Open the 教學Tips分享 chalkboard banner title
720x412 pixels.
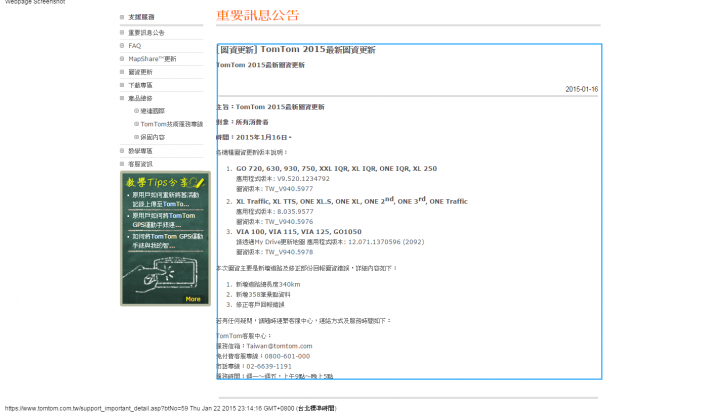(x=165, y=182)
